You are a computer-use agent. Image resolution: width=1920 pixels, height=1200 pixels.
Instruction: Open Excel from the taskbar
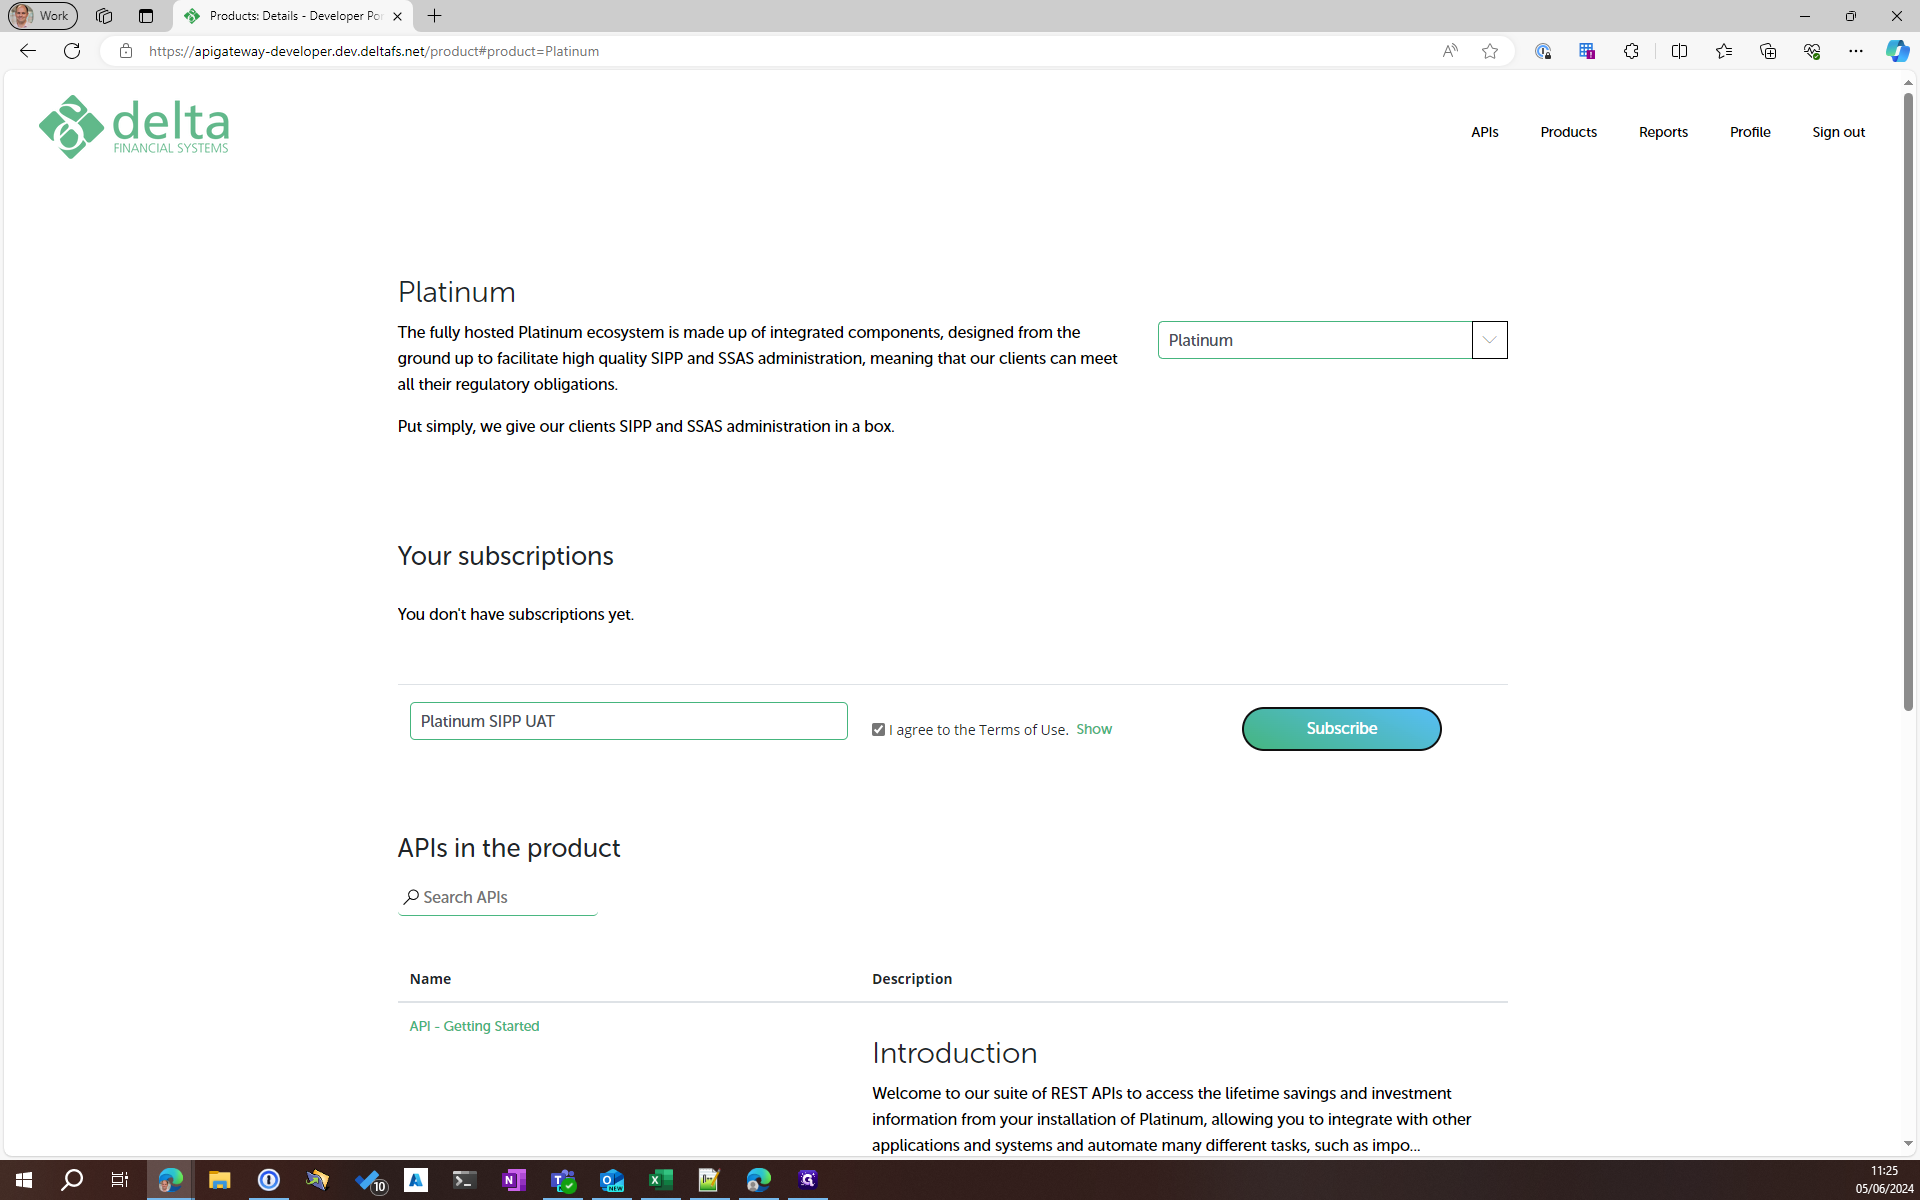[661, 1180]
